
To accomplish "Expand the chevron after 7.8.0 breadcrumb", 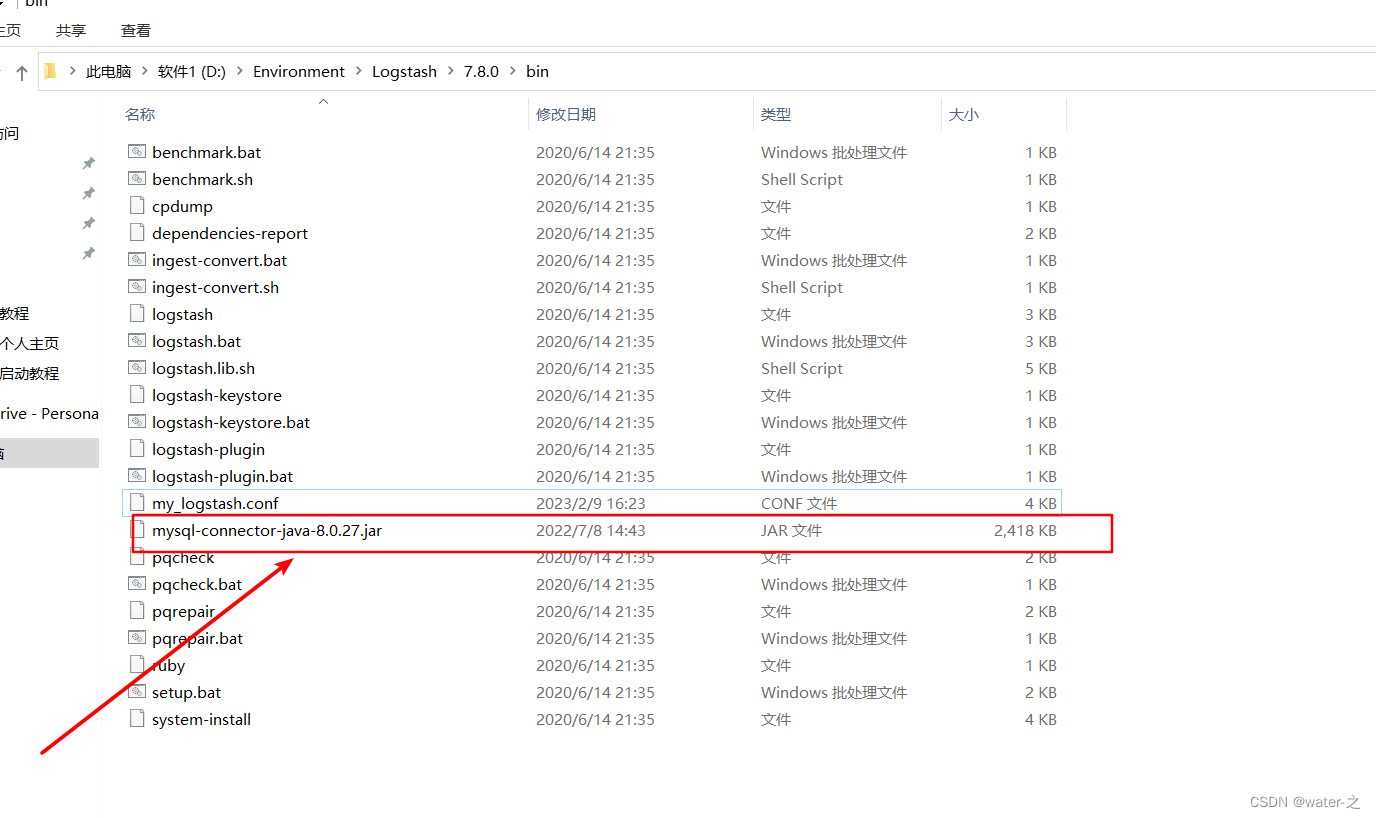I will click(513, 71).
